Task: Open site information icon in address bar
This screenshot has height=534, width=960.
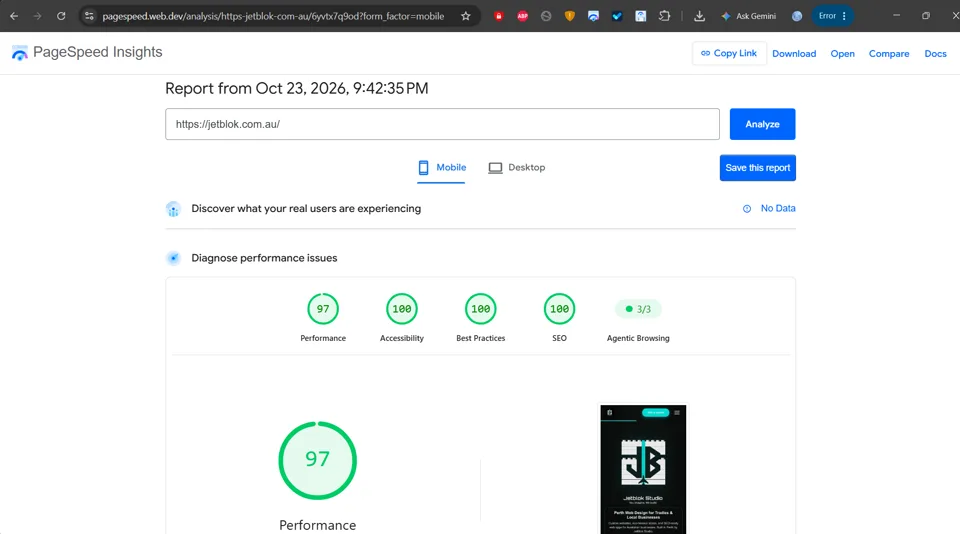Action: pos(89,16)
